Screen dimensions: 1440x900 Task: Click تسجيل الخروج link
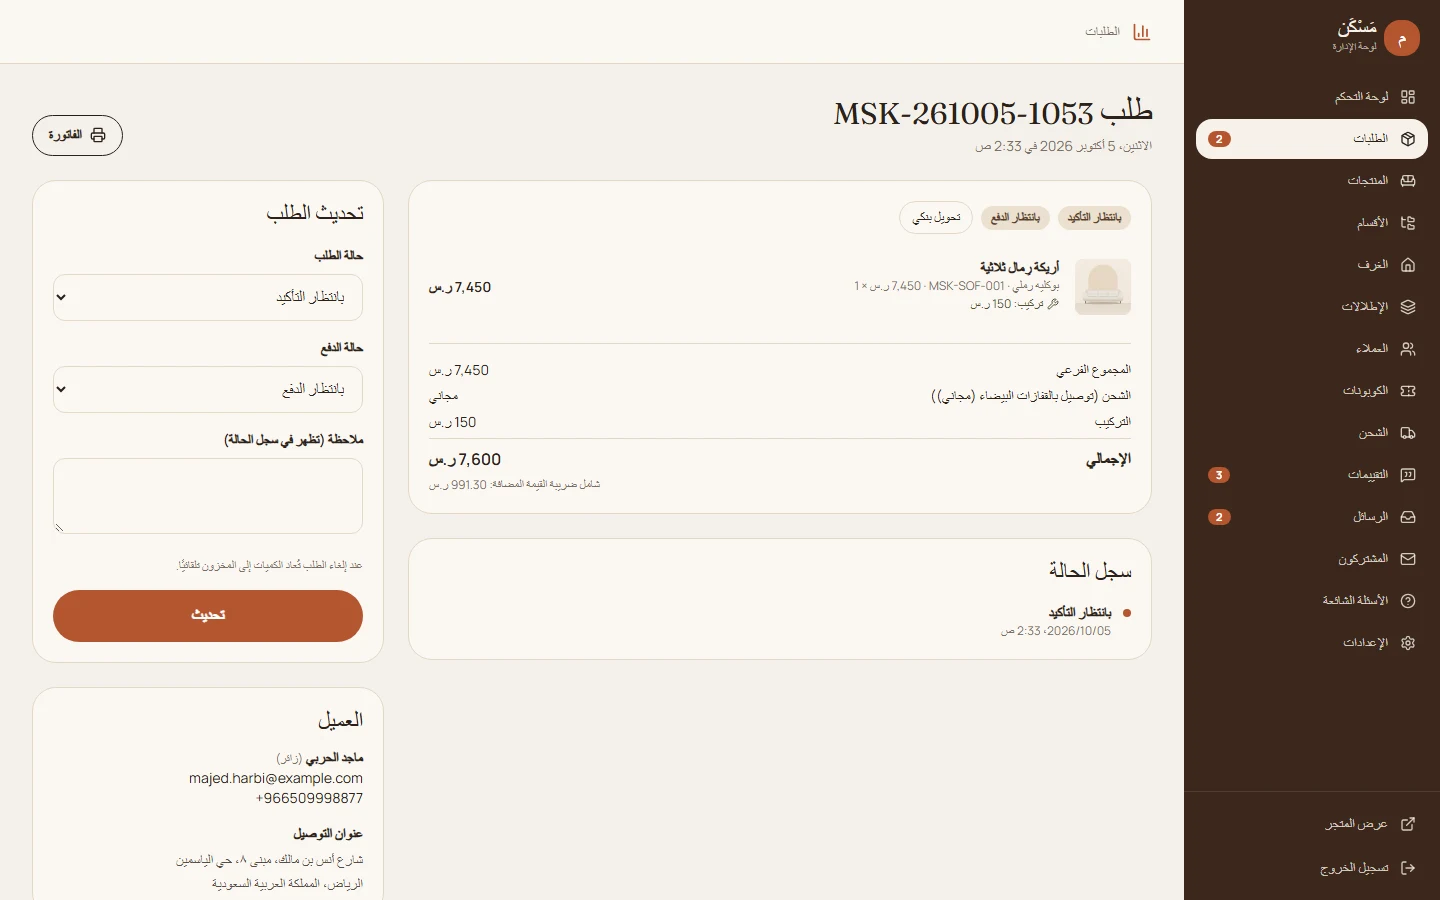pyautogui.click(x=1312, y=868)
